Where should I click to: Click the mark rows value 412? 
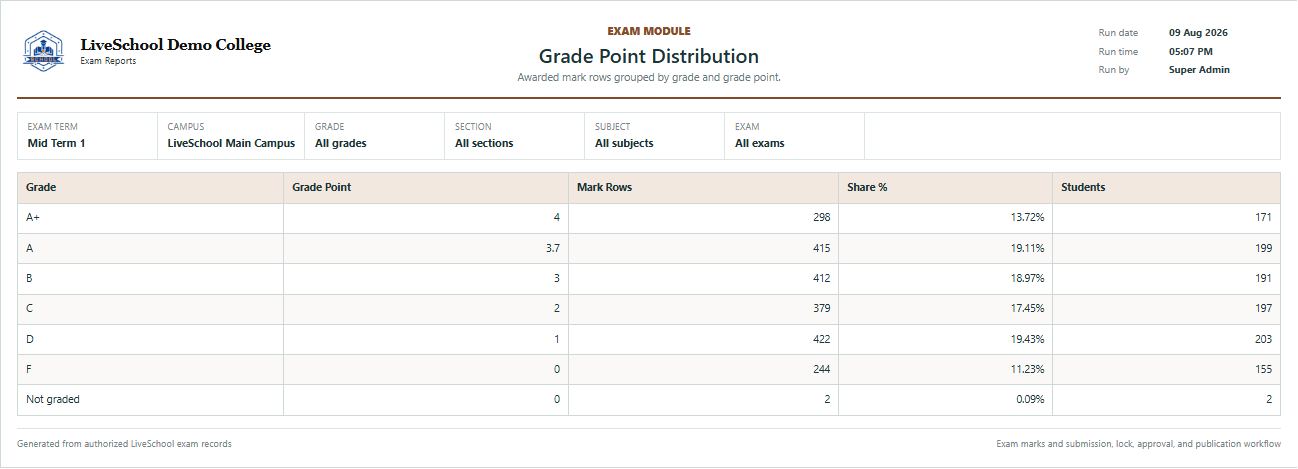click(x=821, y=278)
